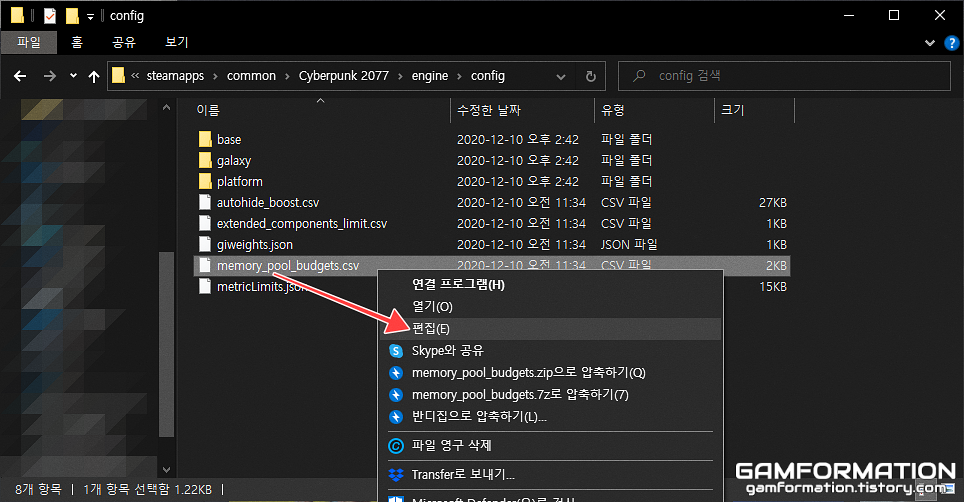Click navigation pane scrollbar down arrow
Image resolution: width=964 pixels, height=502 pixels.
(166, 469)
